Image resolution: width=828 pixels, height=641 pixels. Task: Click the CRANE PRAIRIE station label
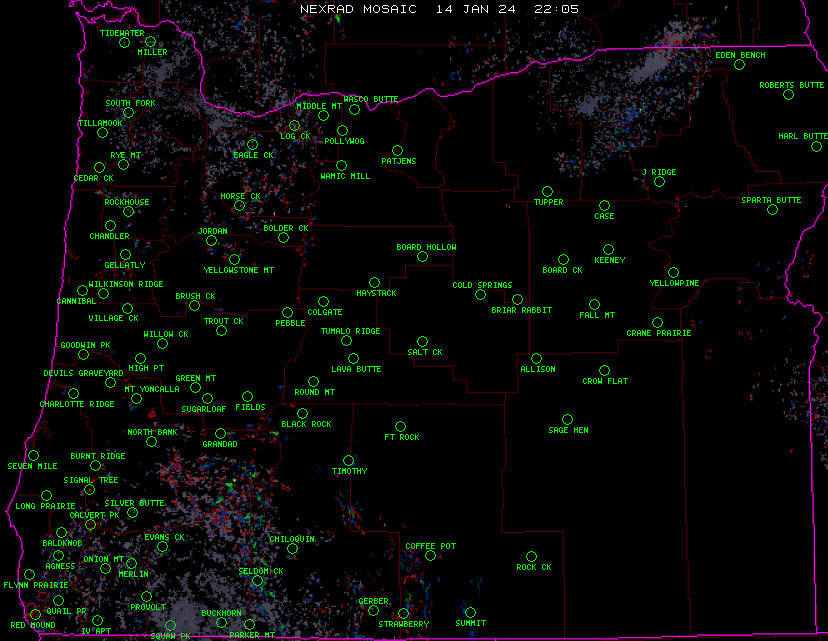[x=658, y=333]
